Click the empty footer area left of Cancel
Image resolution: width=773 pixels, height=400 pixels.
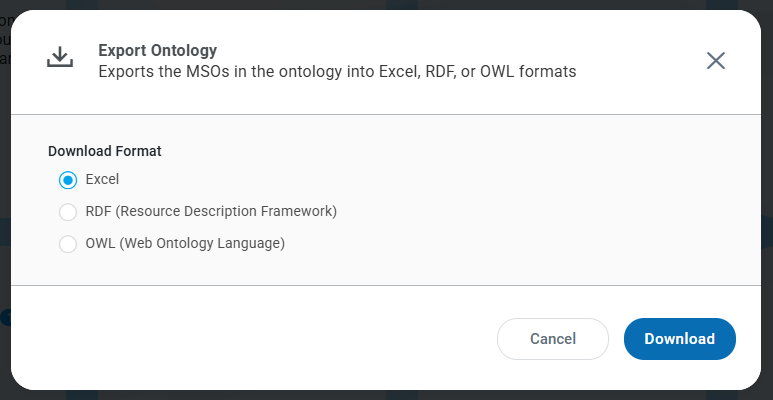pyautogui.click(x=250, y=338)
